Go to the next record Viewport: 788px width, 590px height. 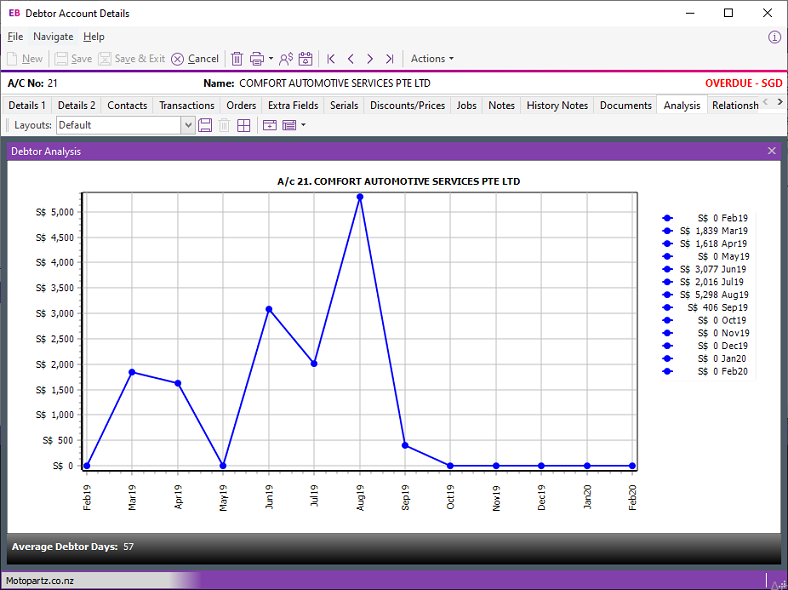(x=370, y=59)
